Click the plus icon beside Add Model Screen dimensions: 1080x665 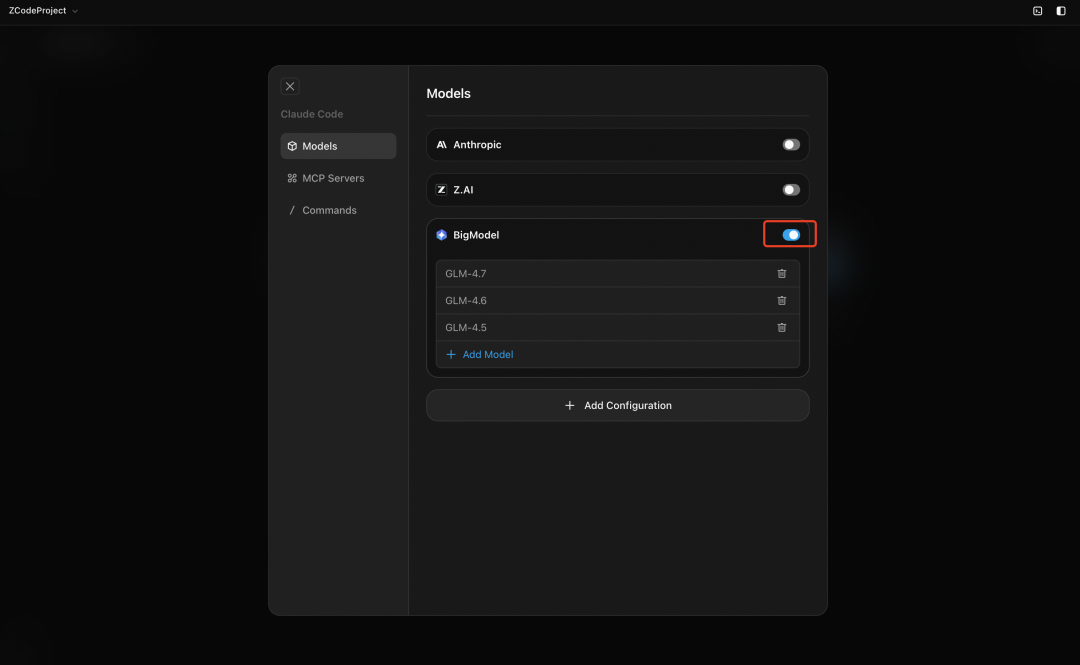[x=450, y=354]
